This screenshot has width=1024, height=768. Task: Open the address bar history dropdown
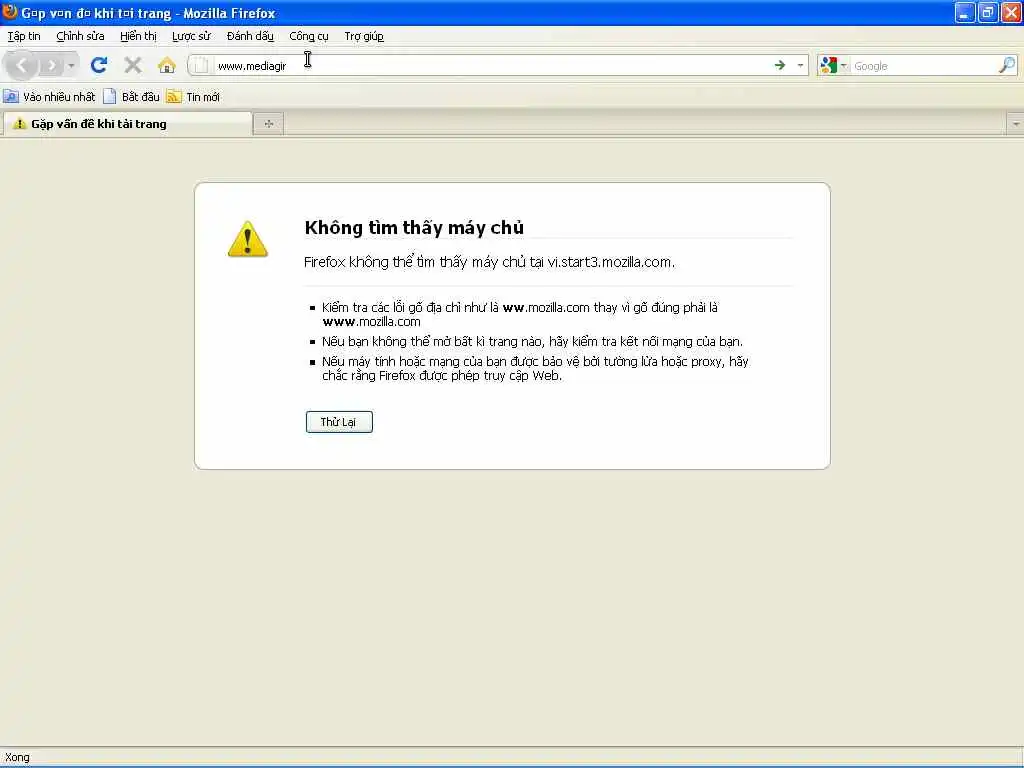tap(800, 65)
